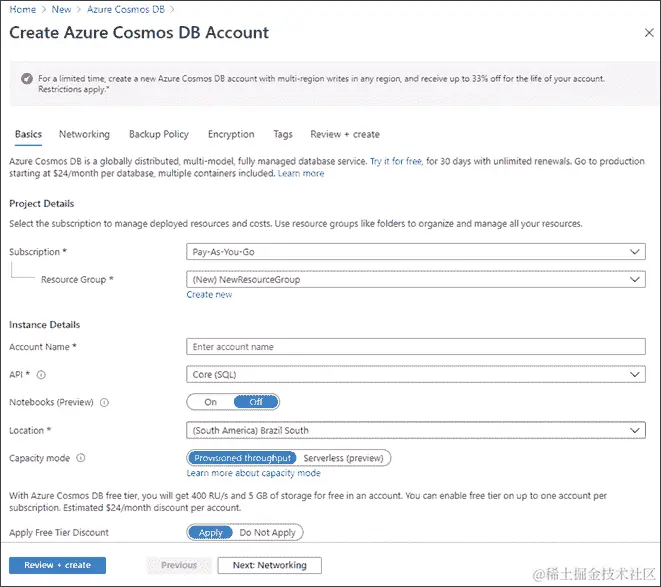Click the promotional banner checkmark icon
The height and width of the screenshot is (587, 661).
(26, 78)
